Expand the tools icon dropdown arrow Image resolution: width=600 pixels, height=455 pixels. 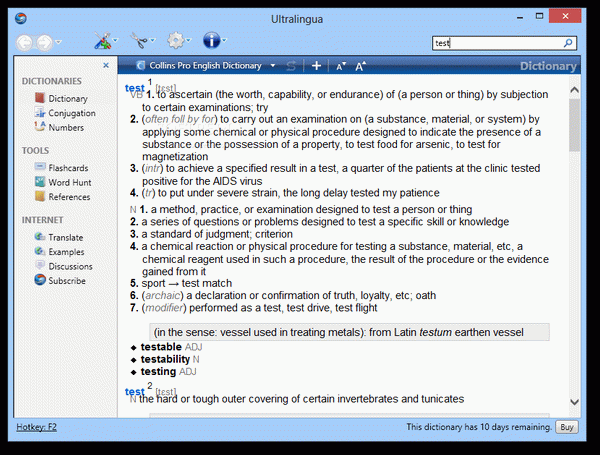pos(116,40)
